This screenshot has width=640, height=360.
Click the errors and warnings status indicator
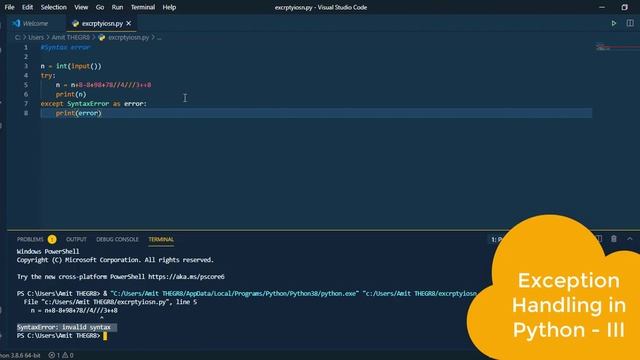point(61,356)
